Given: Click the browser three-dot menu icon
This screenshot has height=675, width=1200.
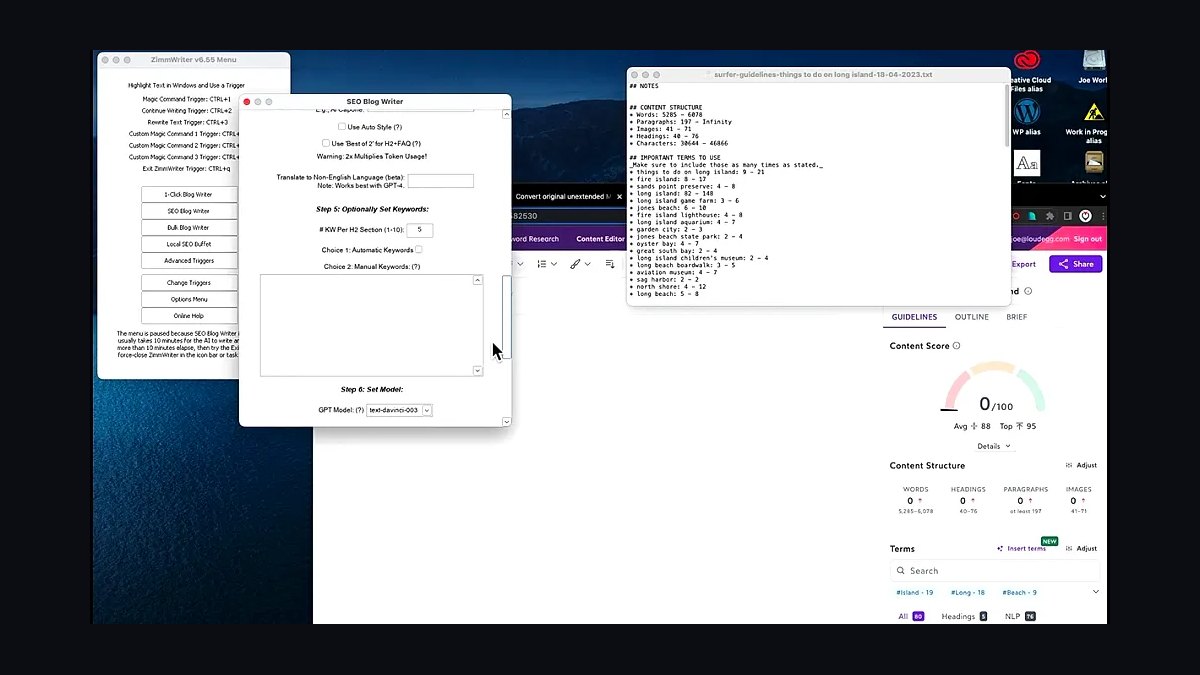Looking at the screenshot, I should pyautogui.click(x=1102, y=215).
